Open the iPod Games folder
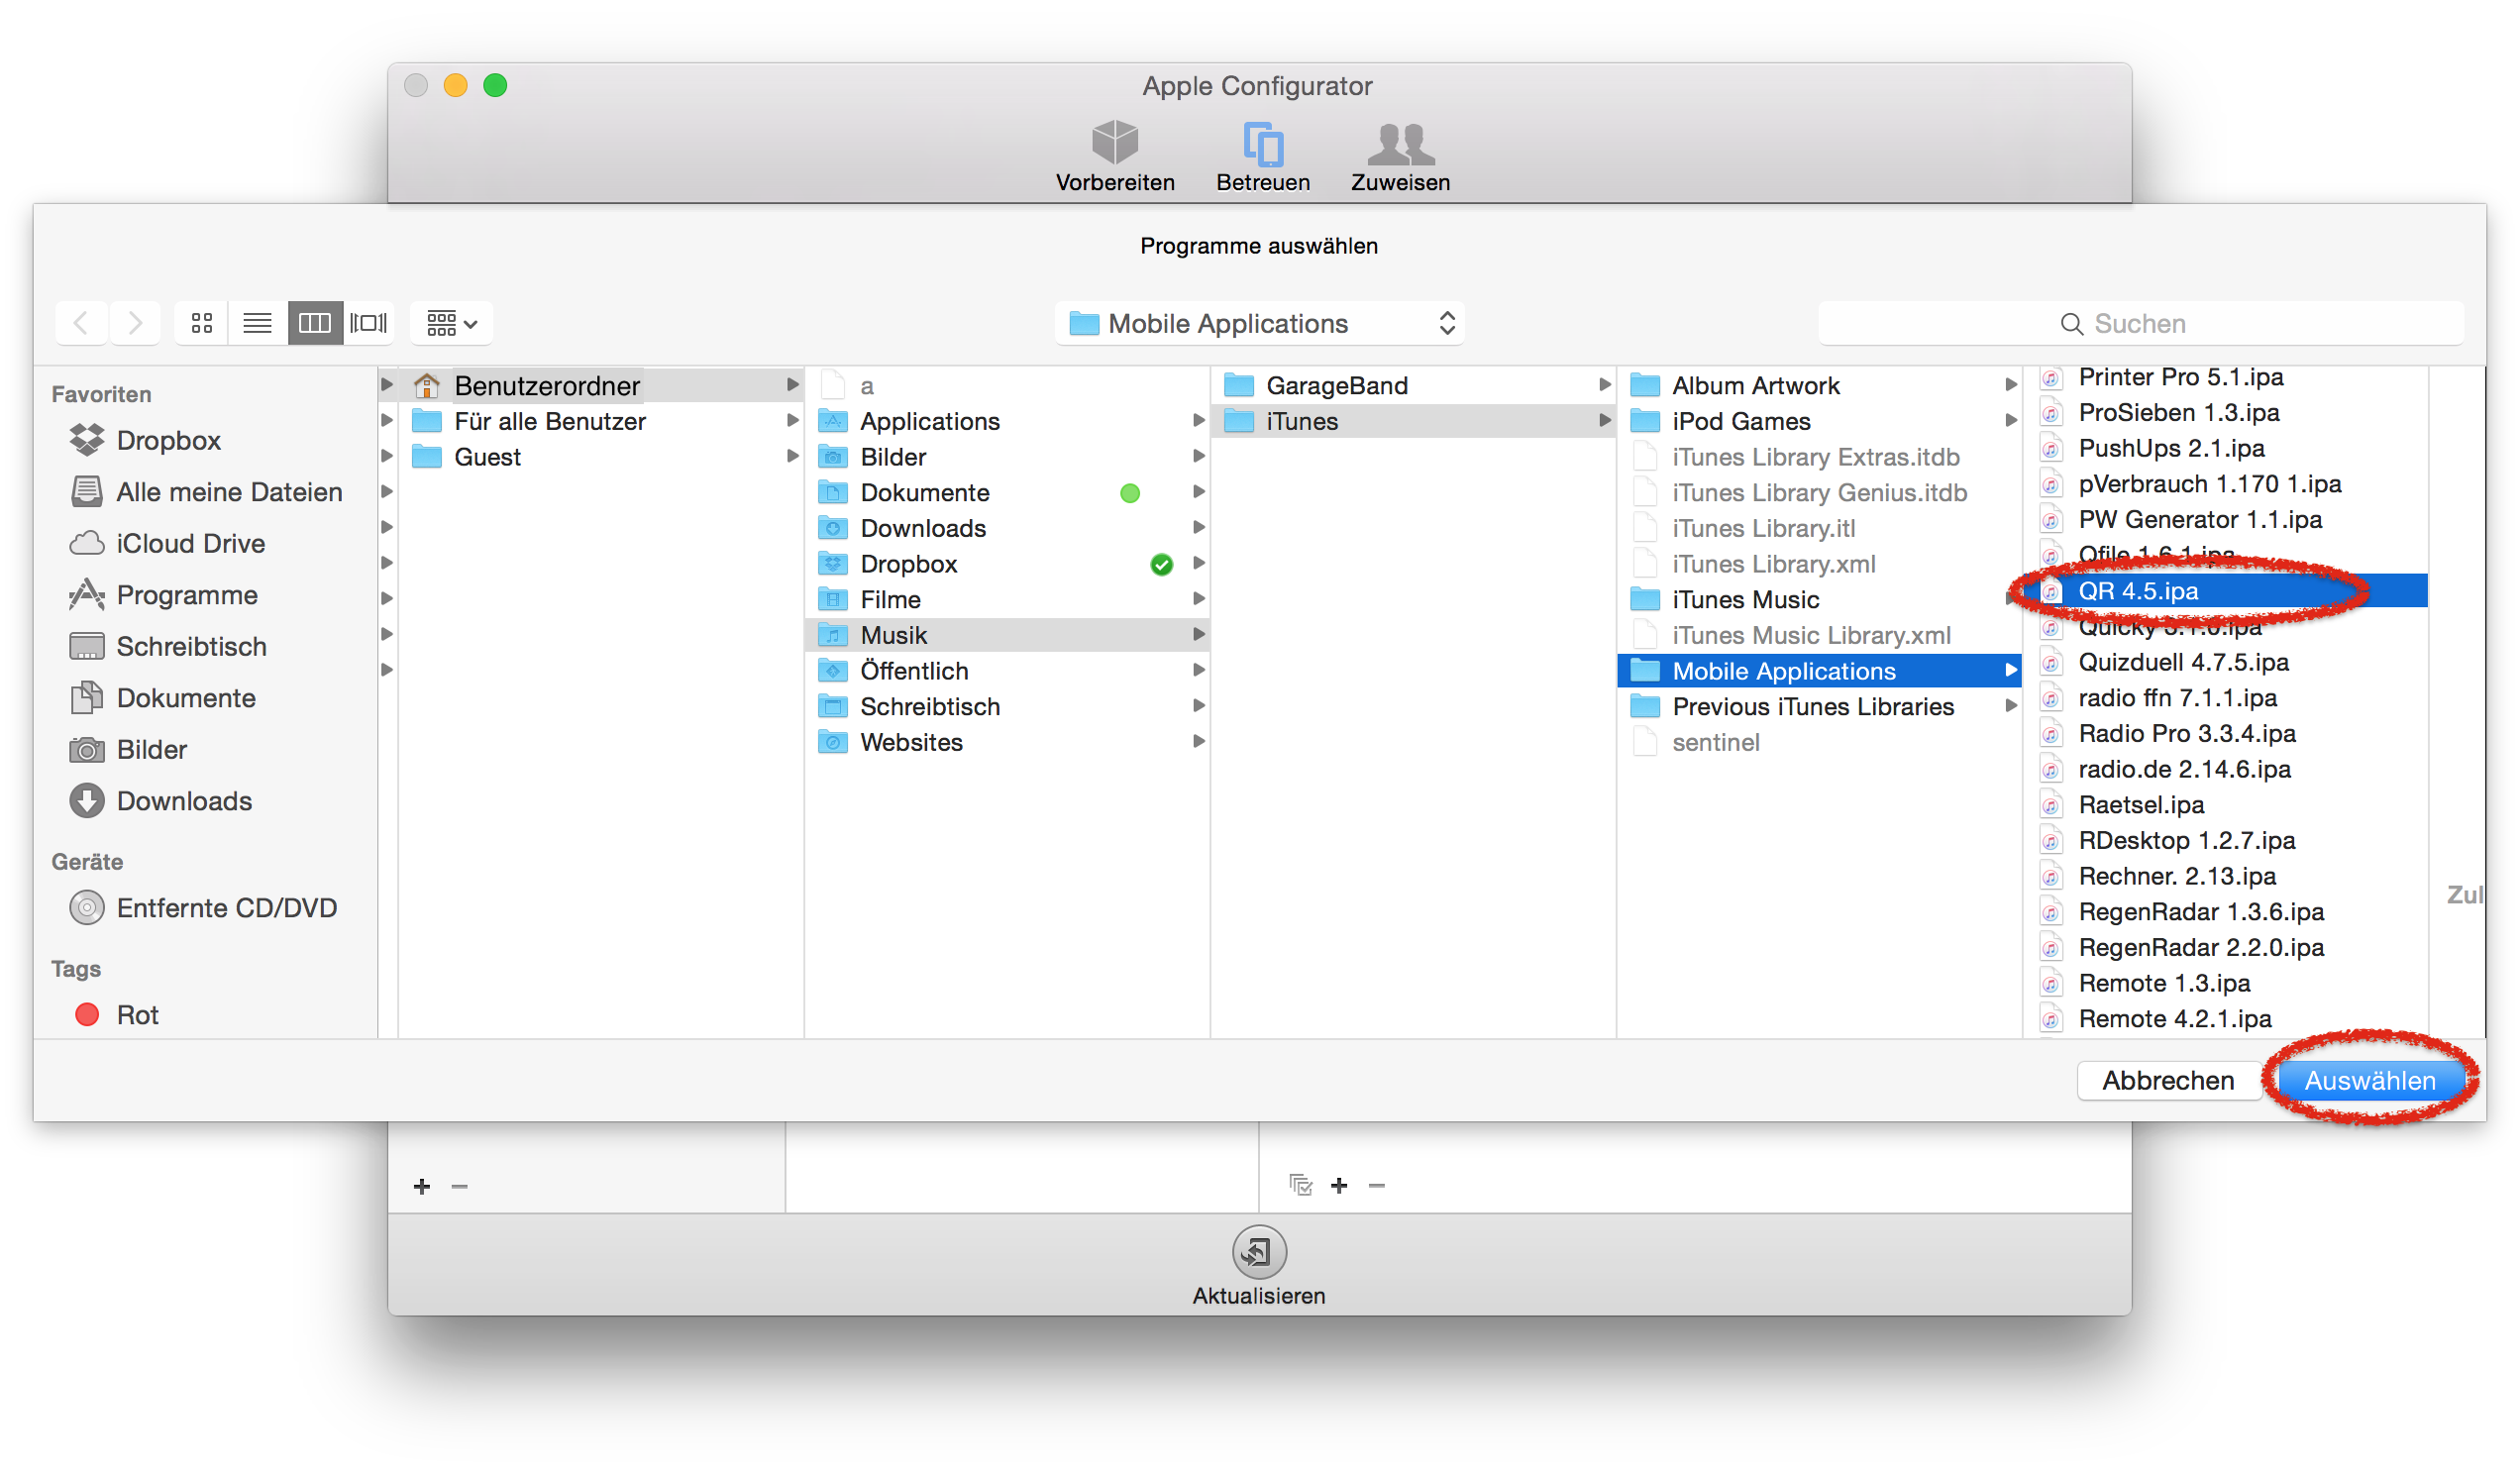Image resolution: width=2520 pixels, height=1474 pixels. 1819,421
